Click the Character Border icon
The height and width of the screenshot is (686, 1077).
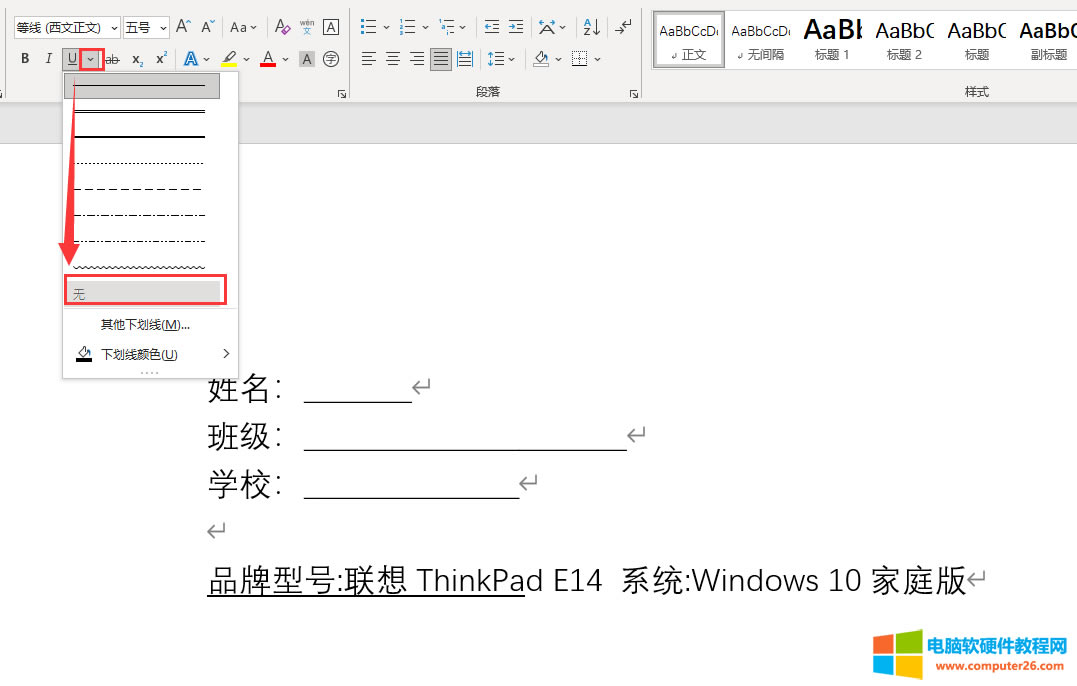click(x=330, y=27)
